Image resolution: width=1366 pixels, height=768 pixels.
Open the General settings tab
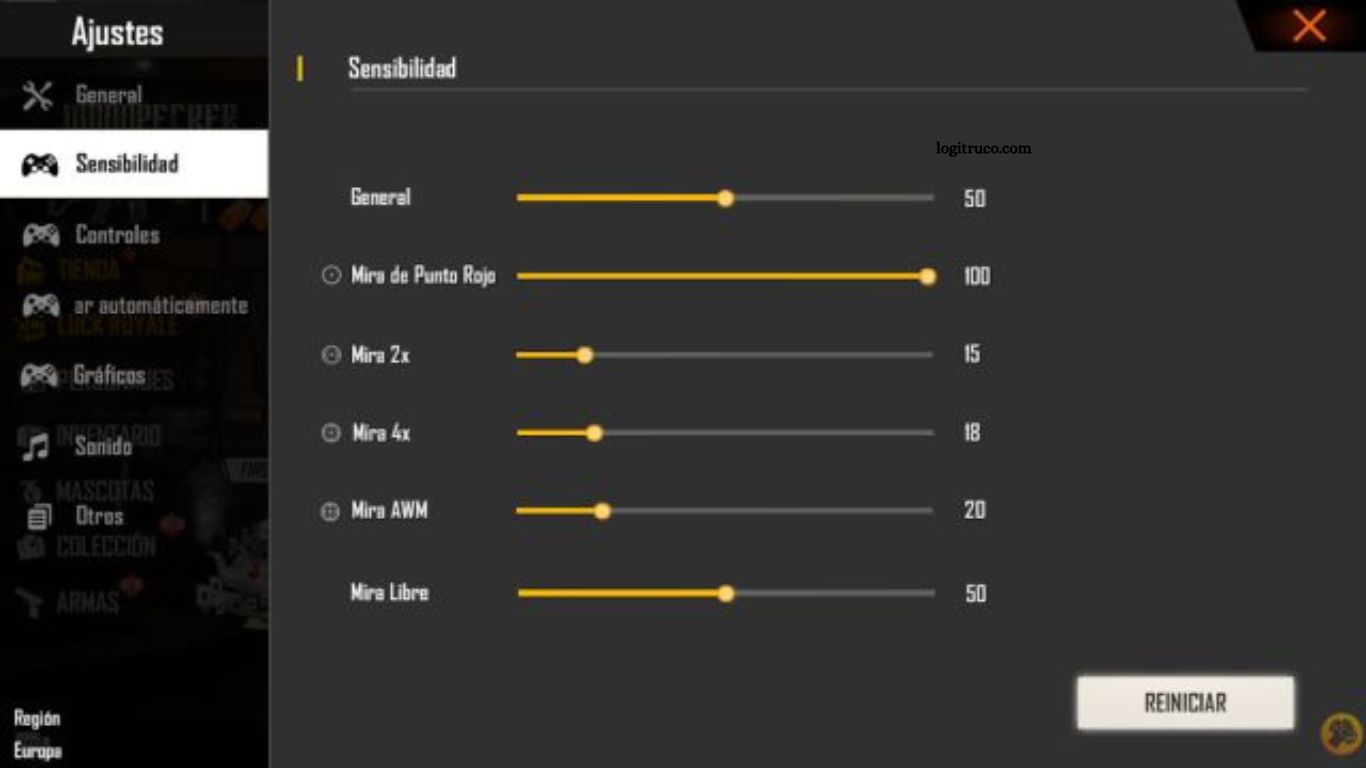[x=109, y=96]
